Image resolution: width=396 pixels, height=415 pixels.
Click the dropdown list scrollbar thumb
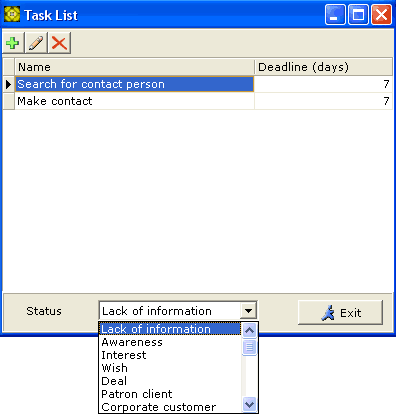coord(249,347)
